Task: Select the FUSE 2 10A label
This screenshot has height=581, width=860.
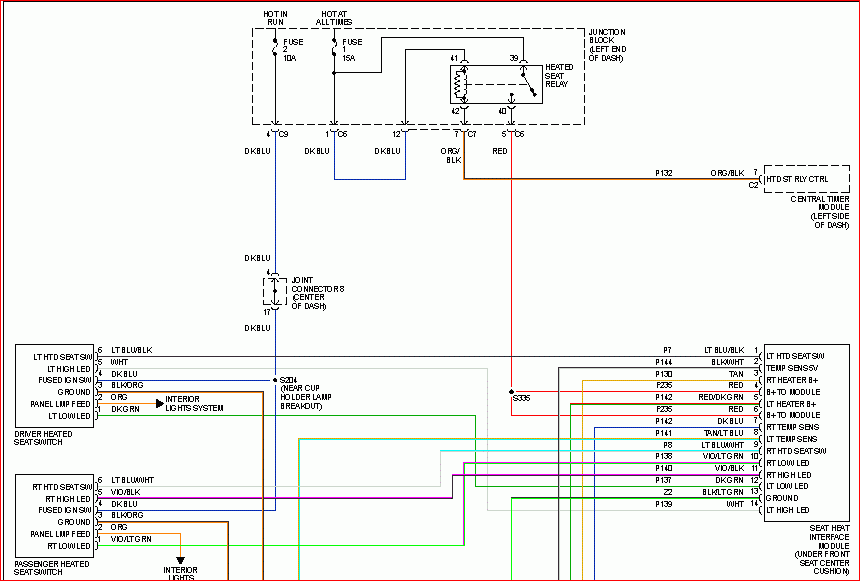Action: pos(293,50)
